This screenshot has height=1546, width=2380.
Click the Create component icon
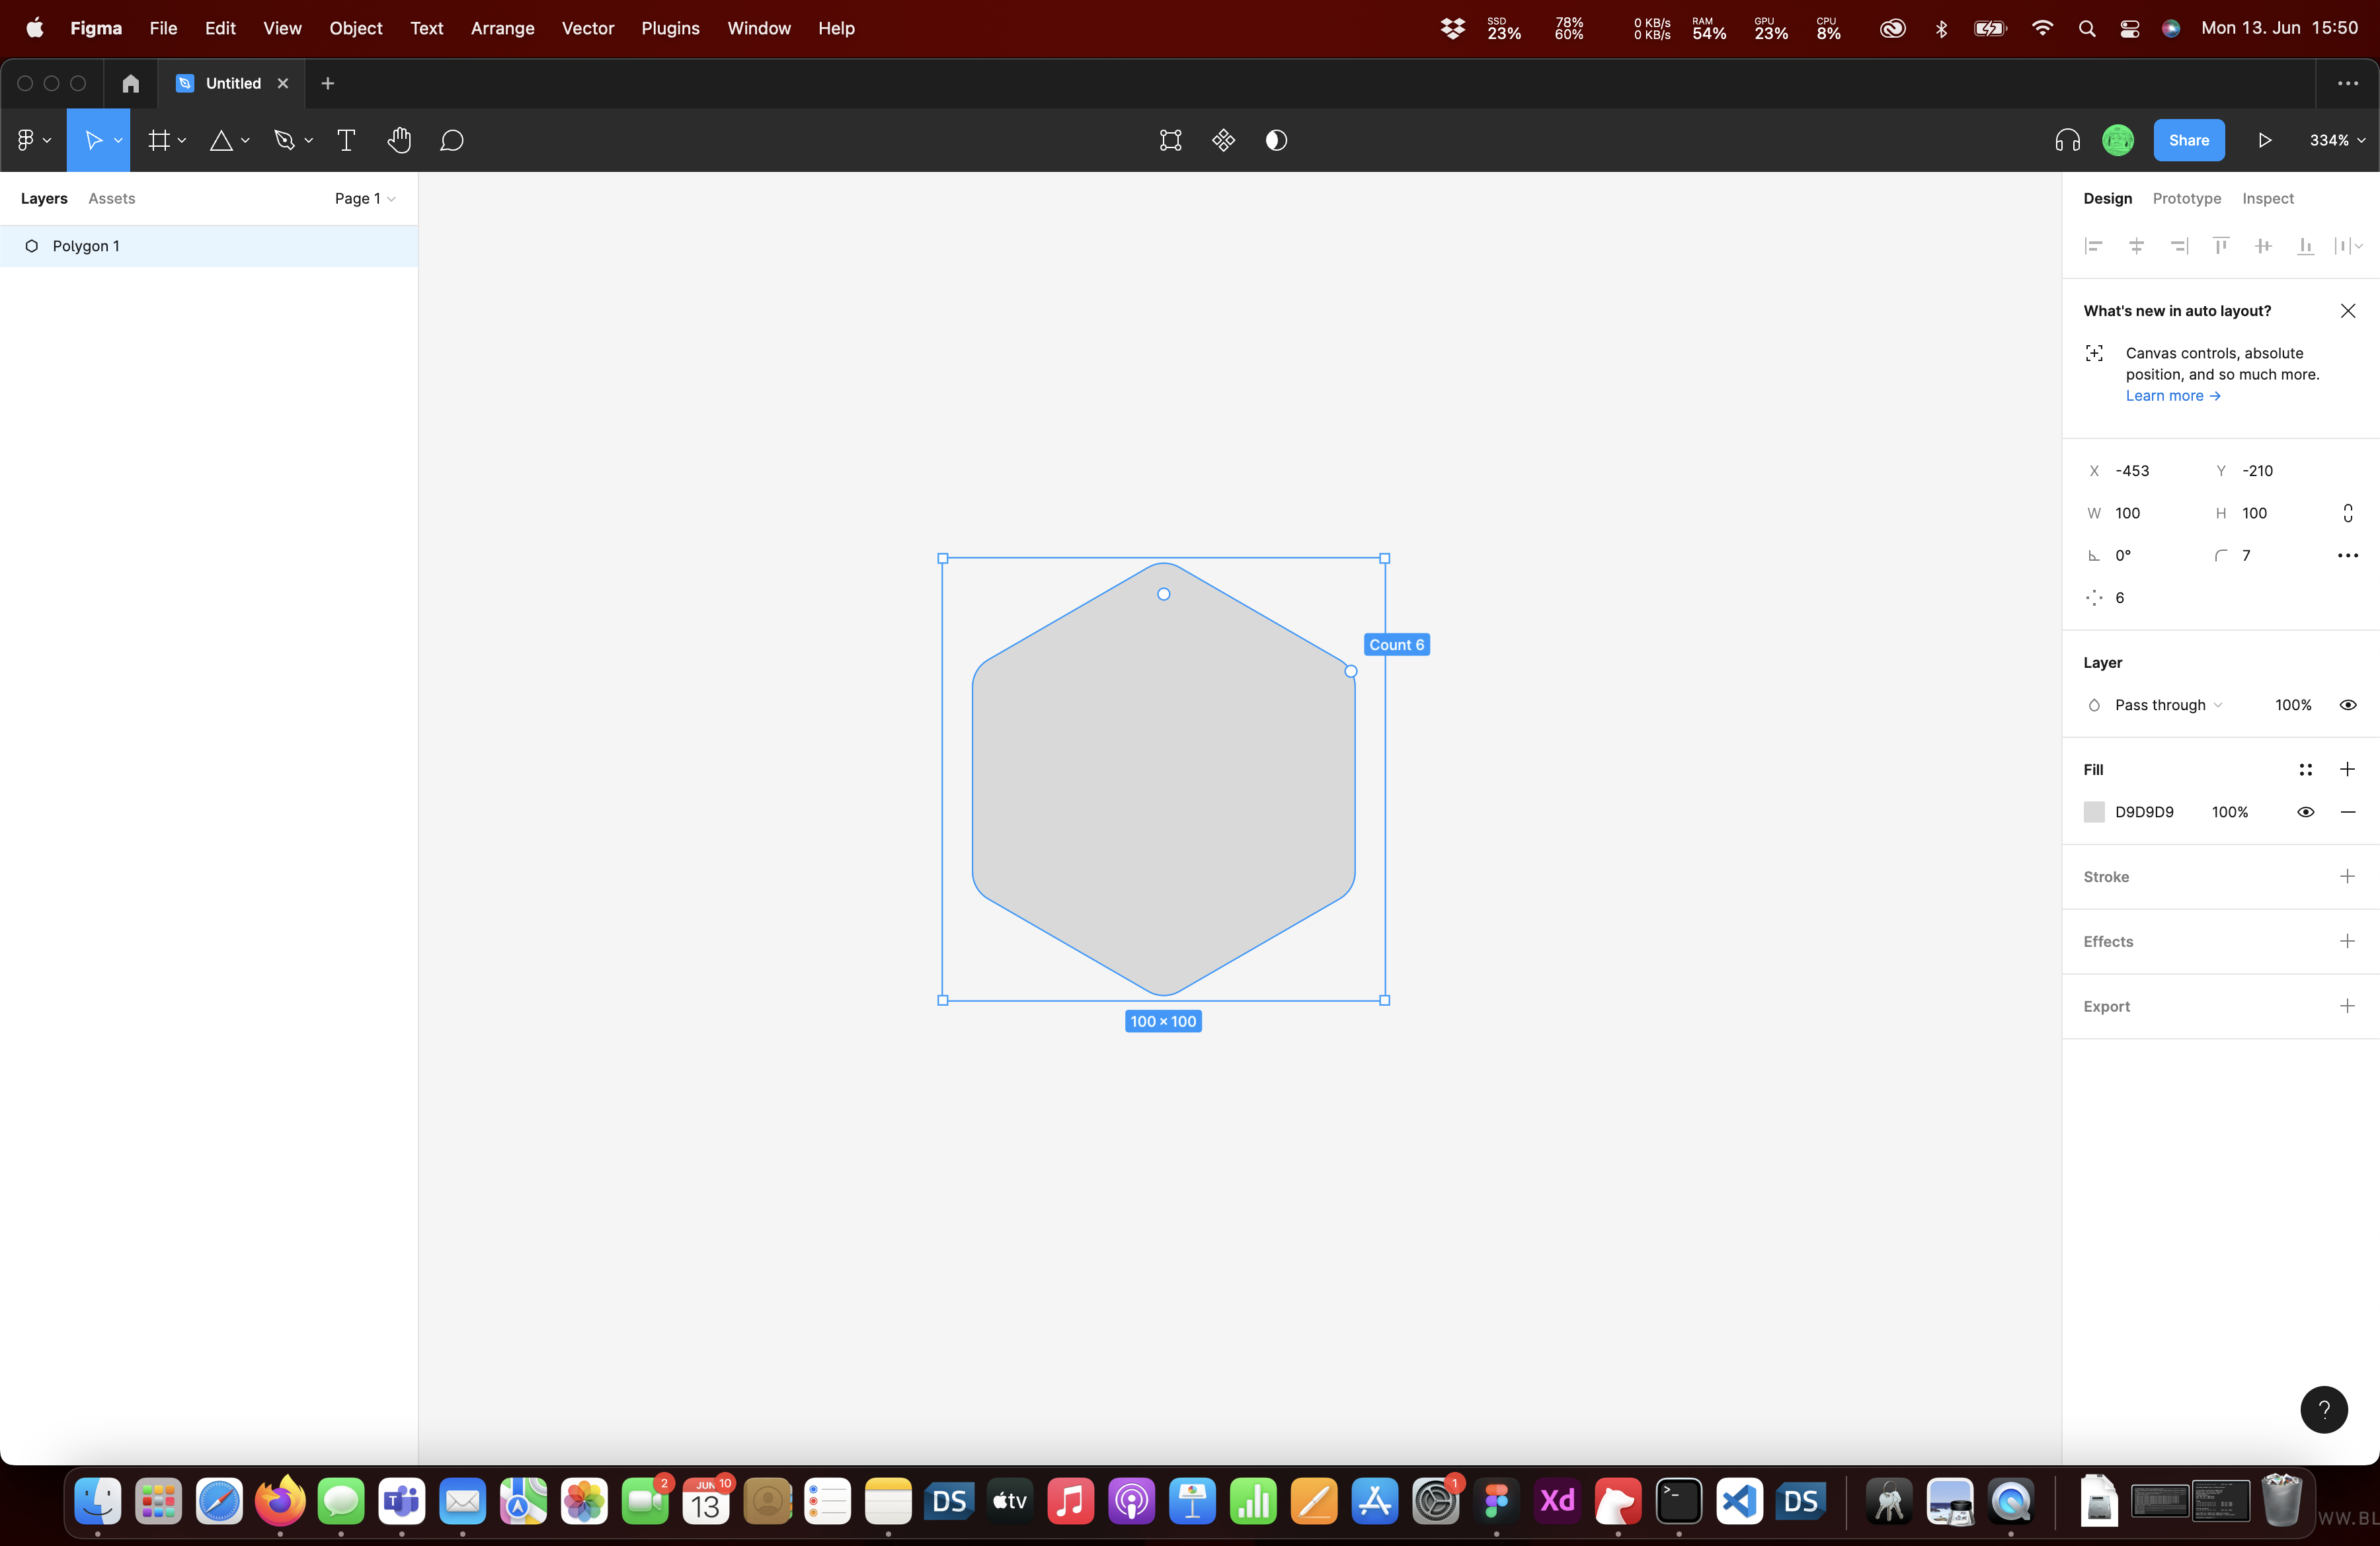tap(1223, 140)
